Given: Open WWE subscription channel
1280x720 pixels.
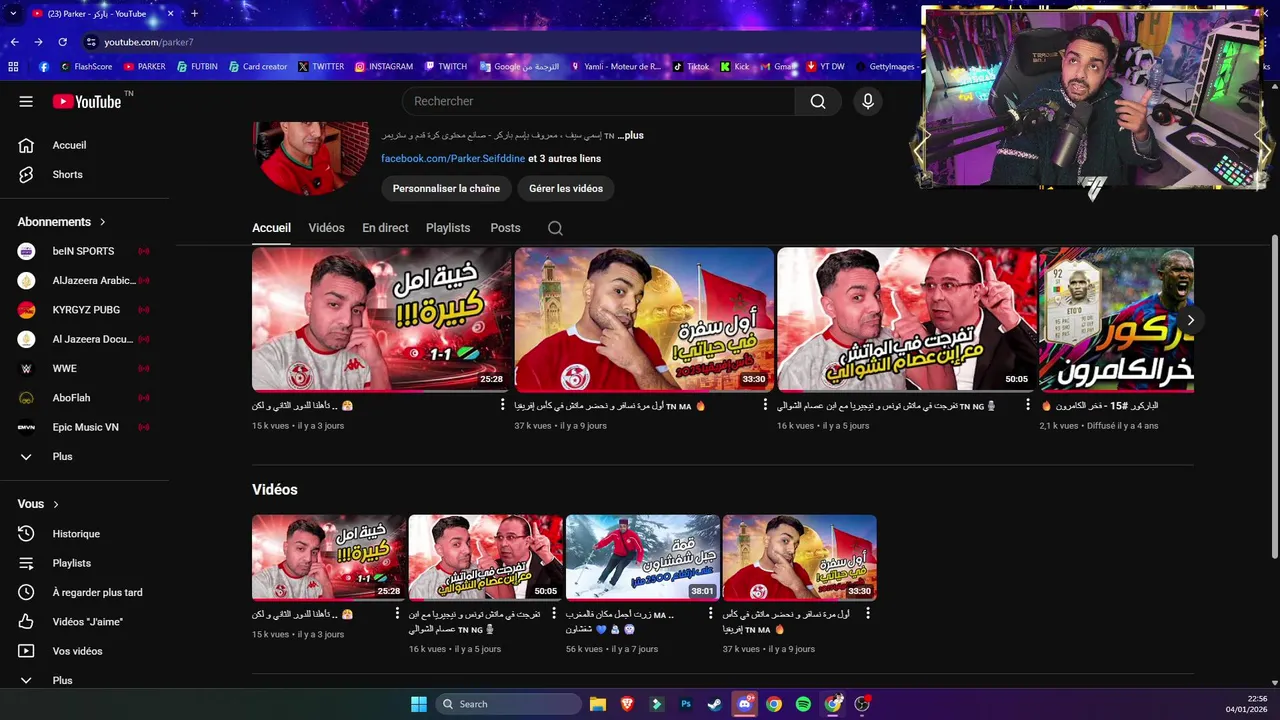Looking at the screenshot, I should tap(85, 368).
